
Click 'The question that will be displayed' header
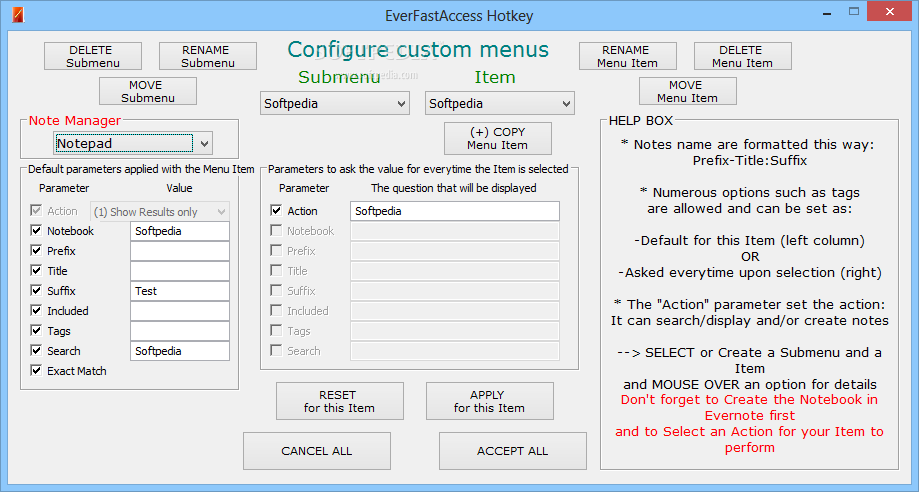(454, 188)
